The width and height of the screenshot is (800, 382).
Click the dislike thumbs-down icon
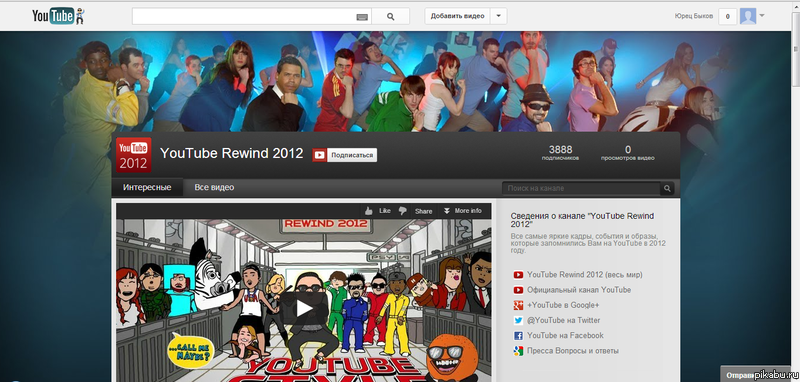point(403,211)
